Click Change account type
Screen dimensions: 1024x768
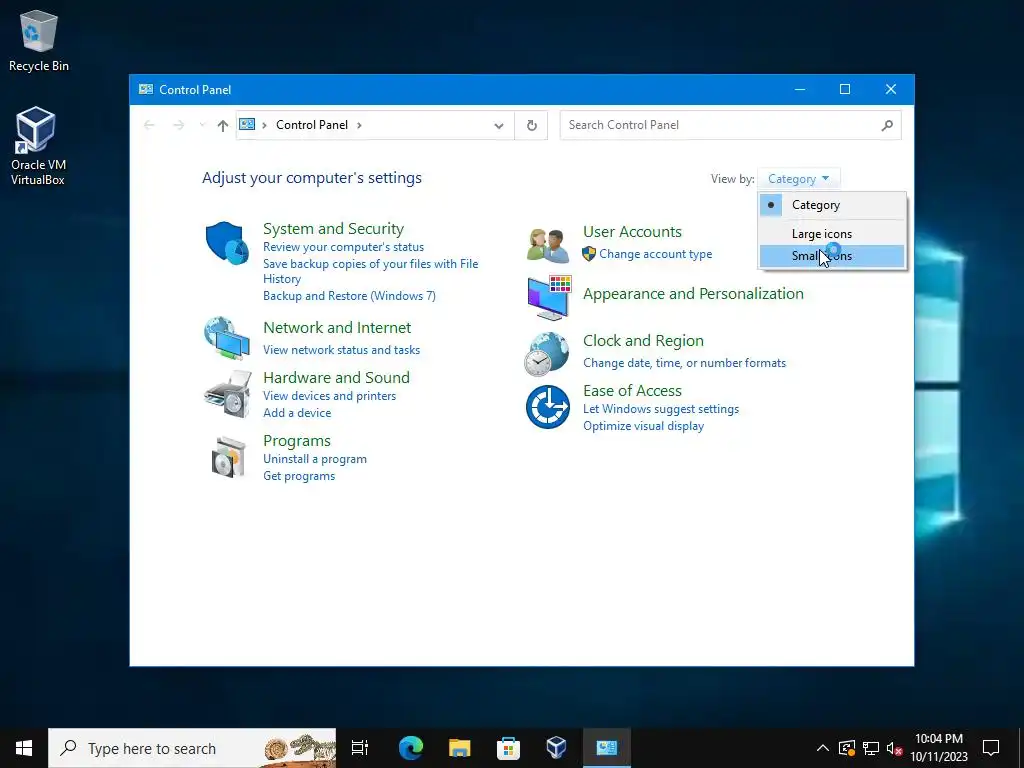pos(656,254)
